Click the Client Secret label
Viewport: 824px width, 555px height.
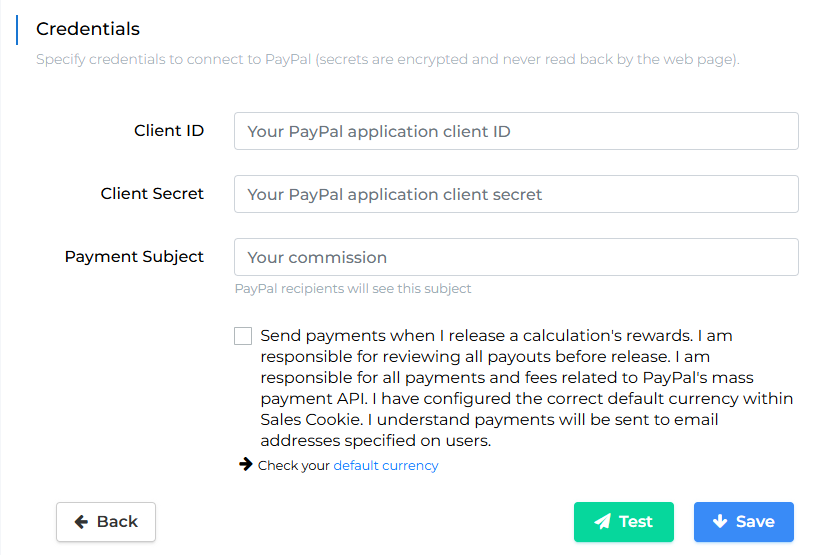[x=152, y=193]
